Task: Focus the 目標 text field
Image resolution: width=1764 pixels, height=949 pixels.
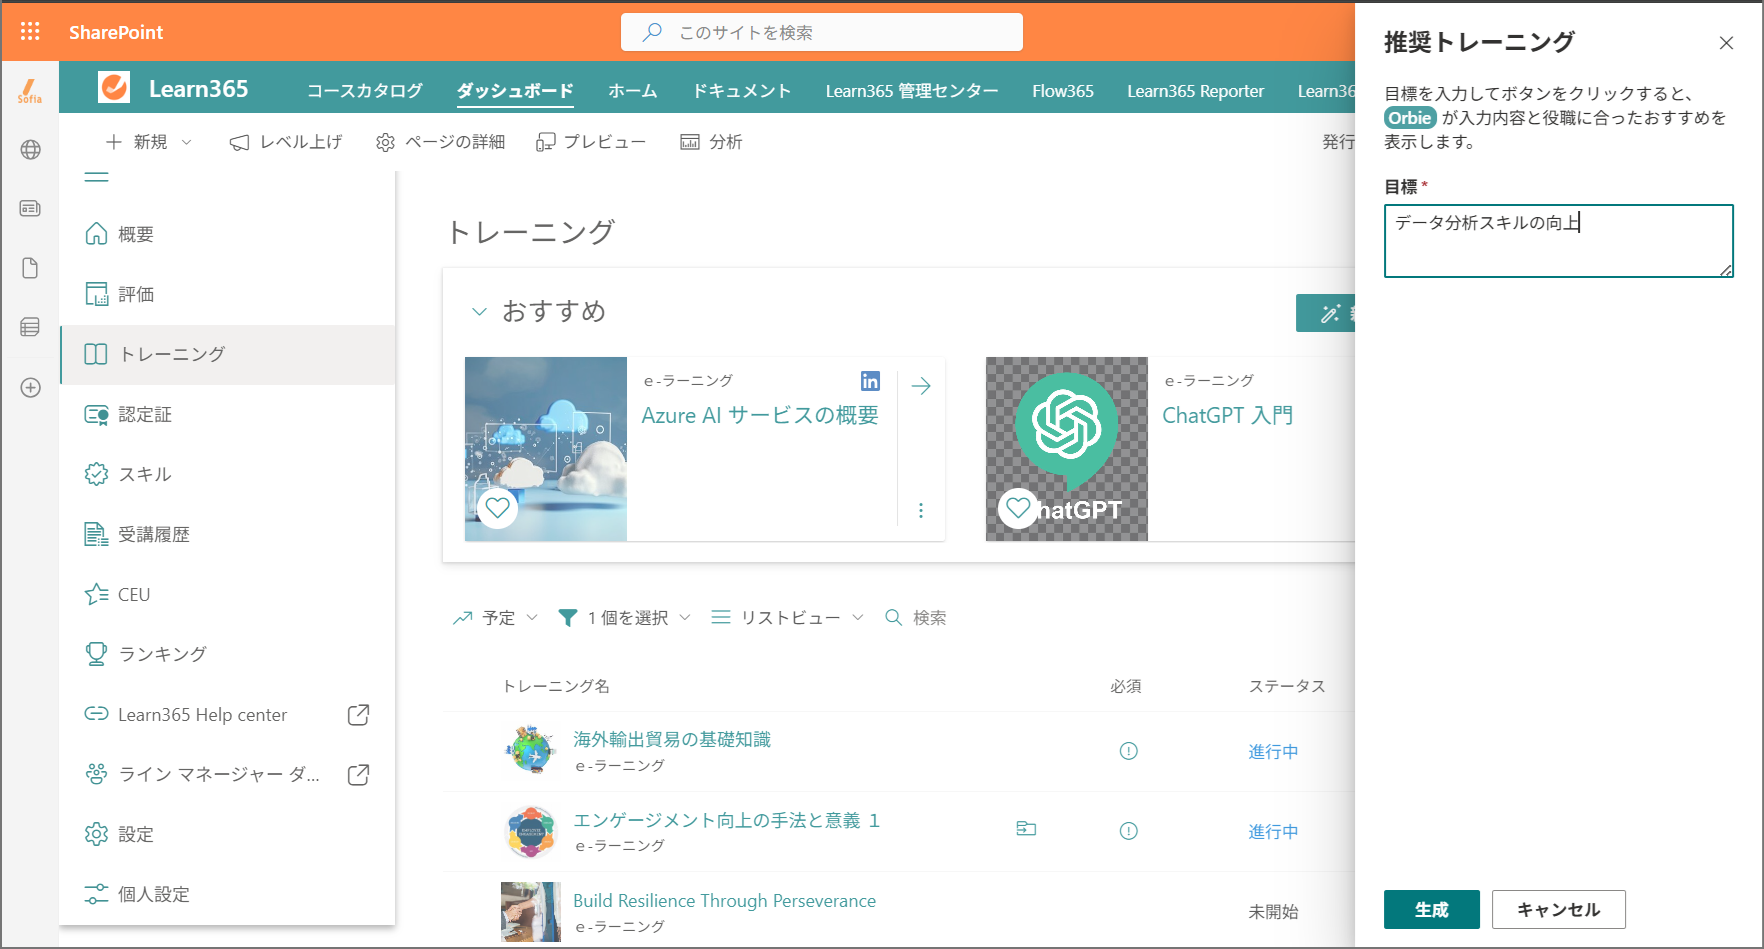Action: 1558,241
